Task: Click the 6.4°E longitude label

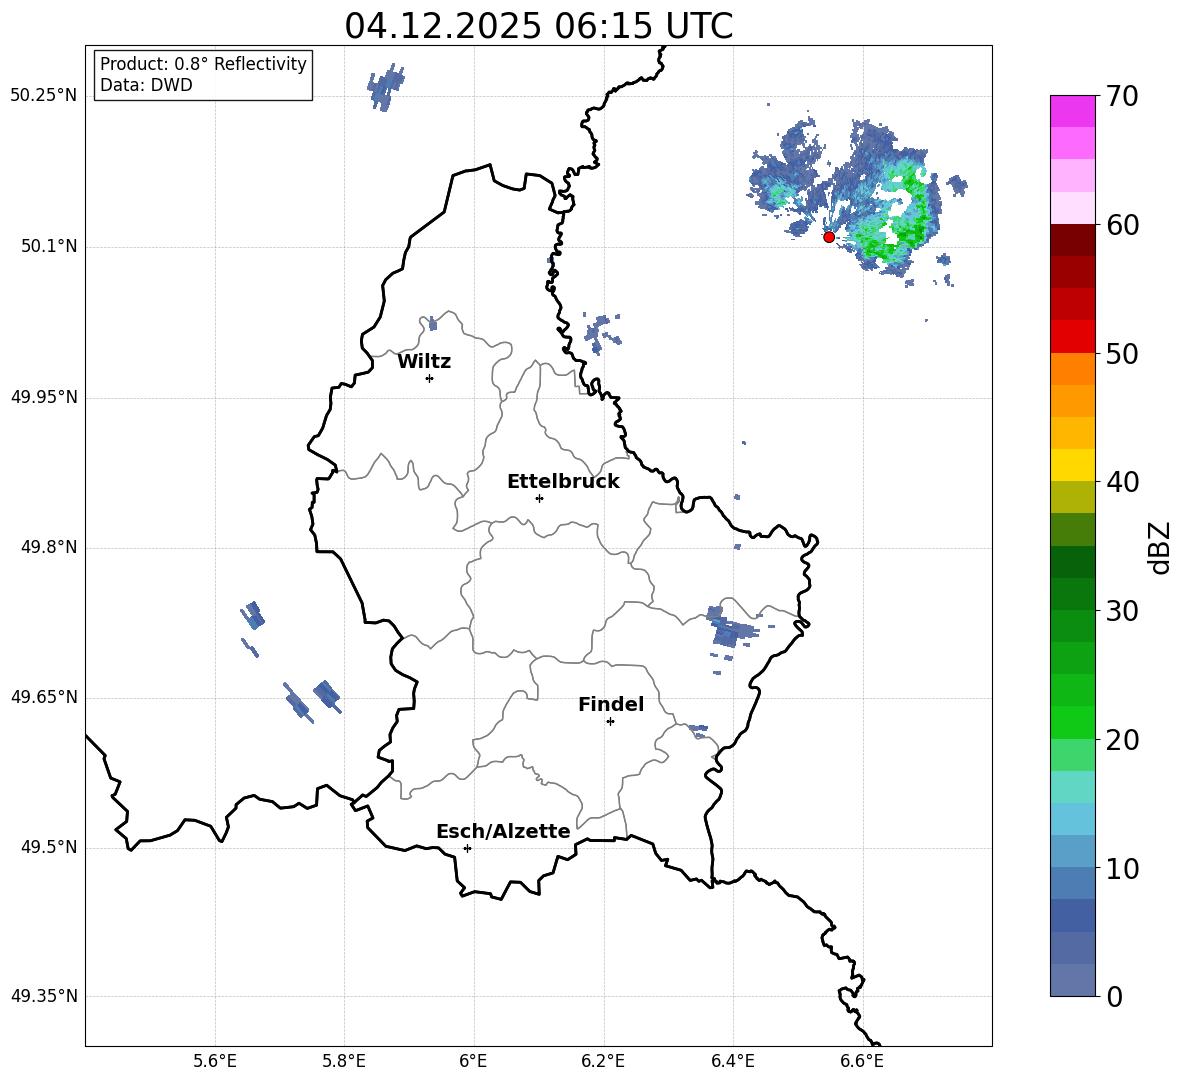Action: coord(732,1061)
